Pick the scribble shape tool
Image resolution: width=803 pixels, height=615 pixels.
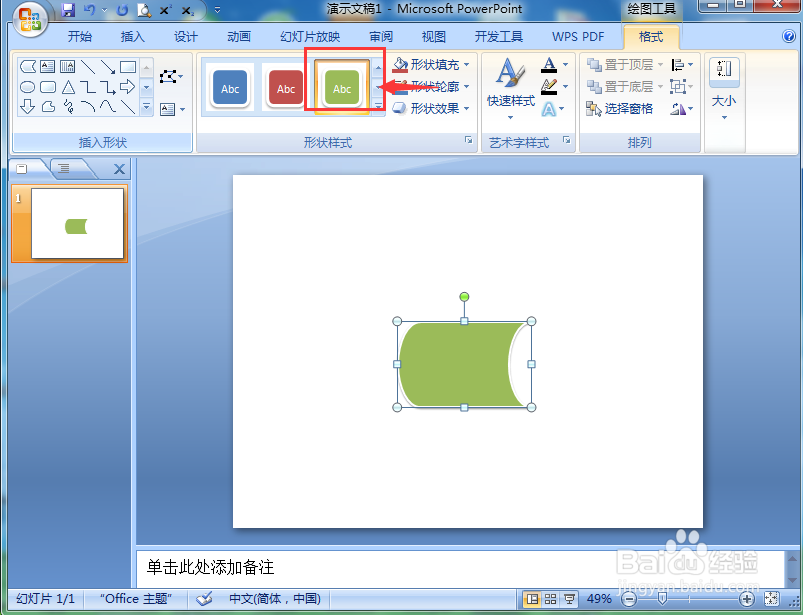pos(68,107)
